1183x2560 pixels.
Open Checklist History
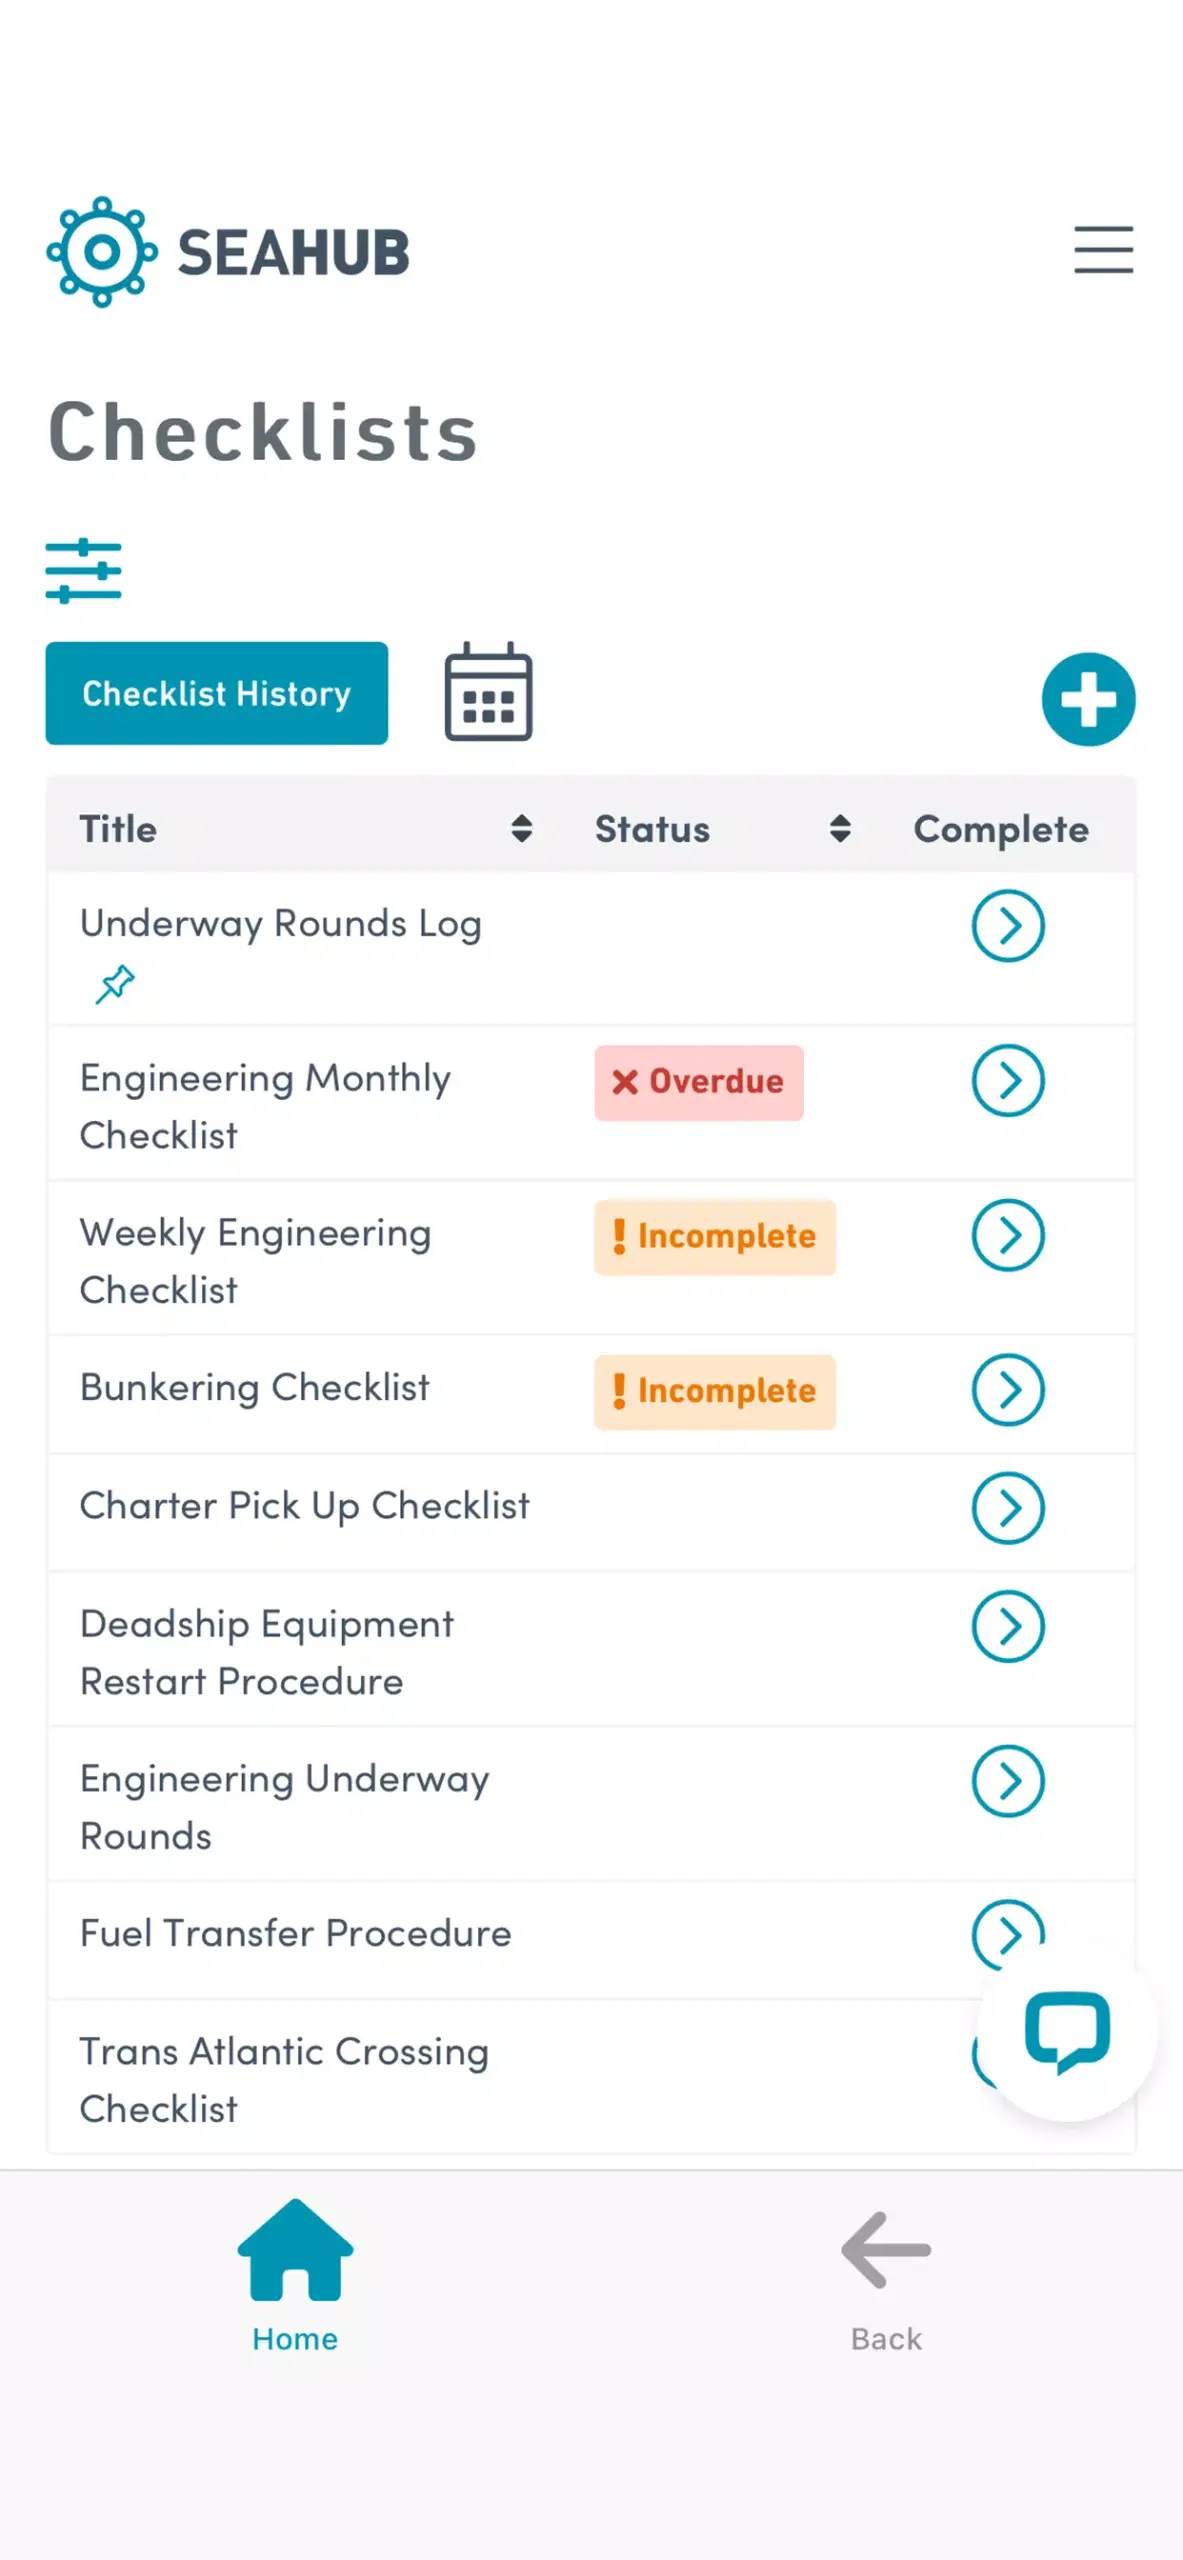click(x=217, y=693)
